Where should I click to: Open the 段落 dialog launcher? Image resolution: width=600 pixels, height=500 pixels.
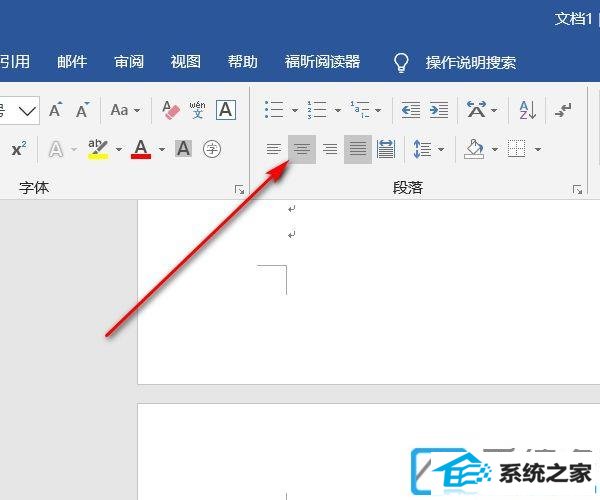[577, 189]
